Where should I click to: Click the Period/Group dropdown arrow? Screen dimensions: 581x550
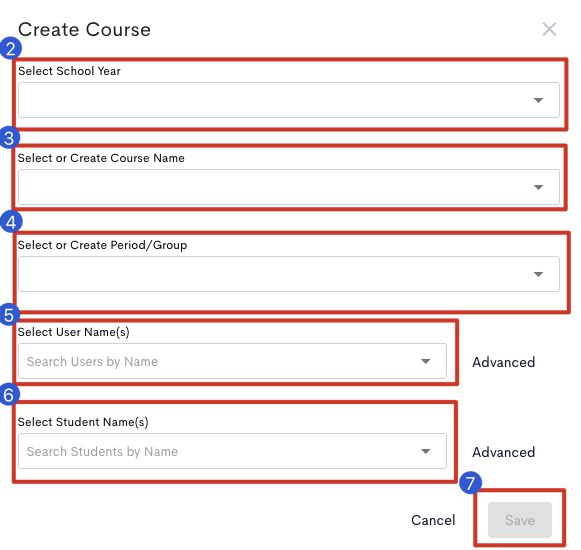[538, 274]
